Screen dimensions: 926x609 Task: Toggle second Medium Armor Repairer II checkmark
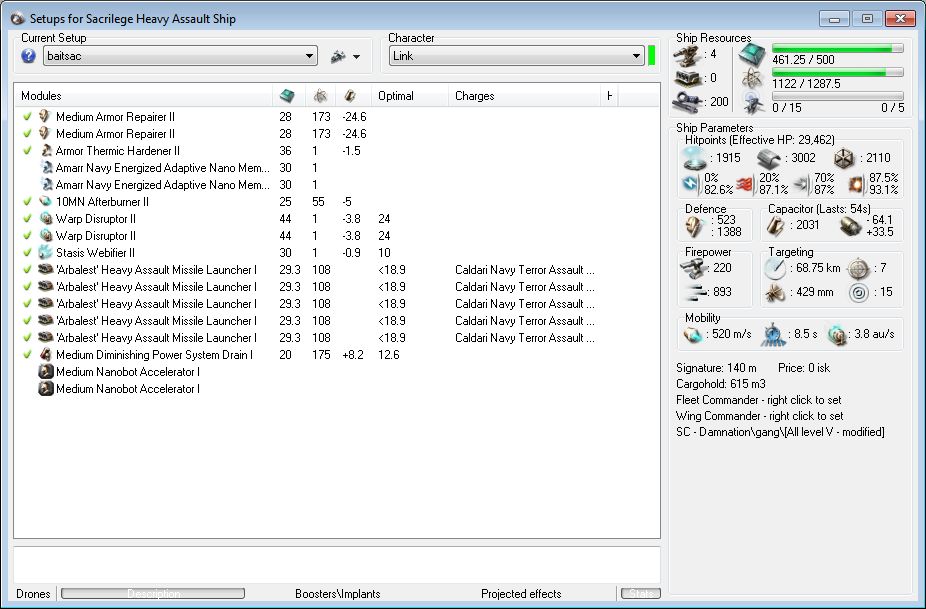(x=27, y=133)
